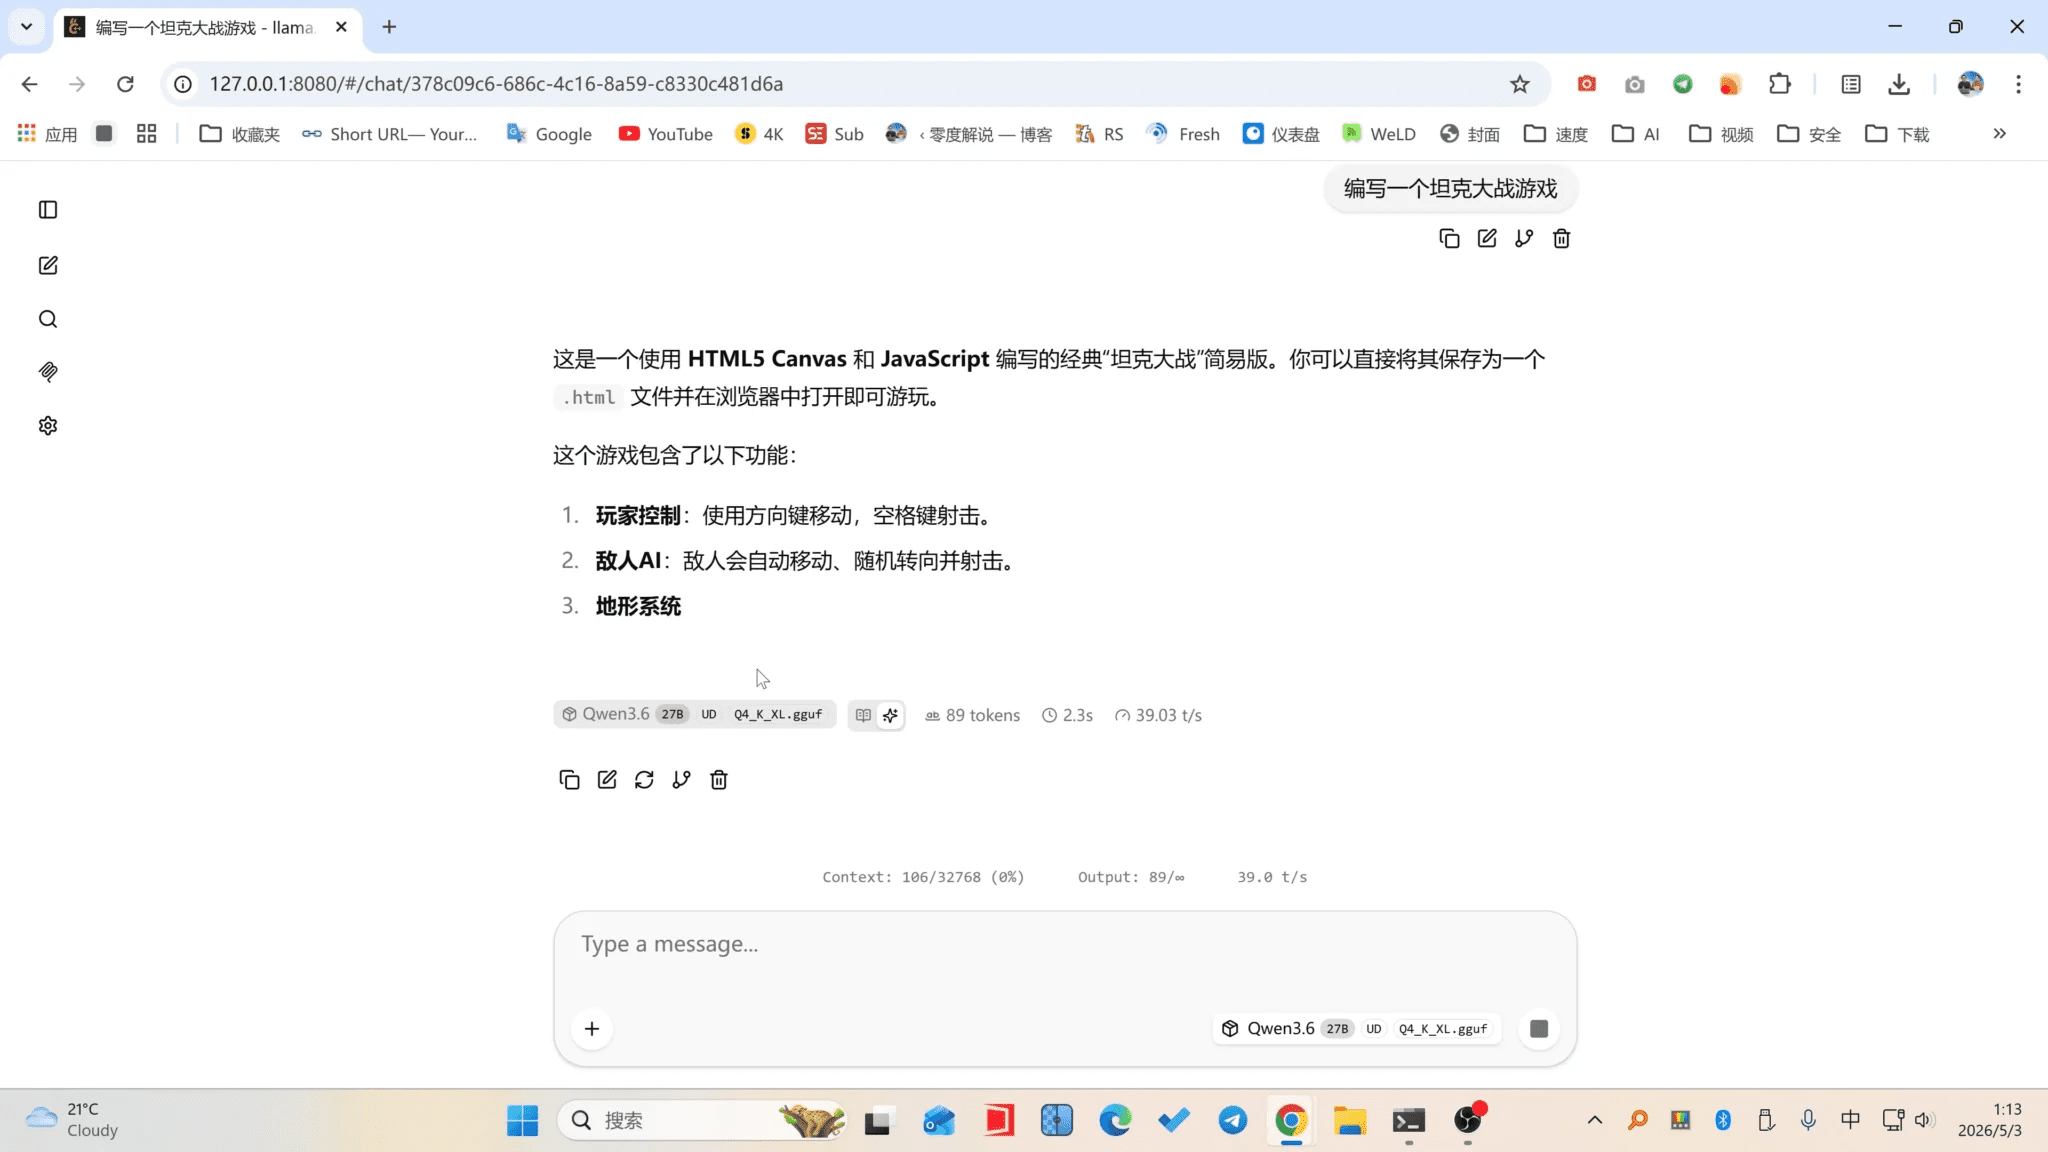Open the Fresh bookmark
2048x1152 pixels.
1183,134
